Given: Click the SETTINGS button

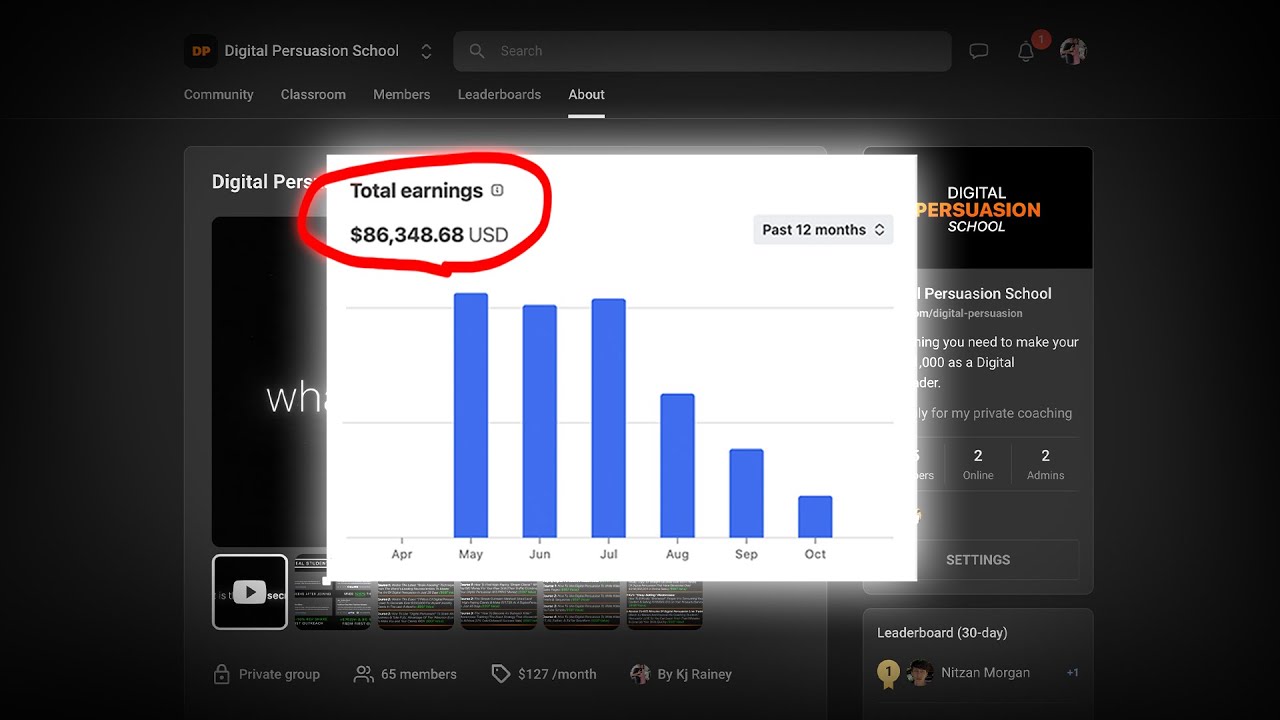Looking at the screenshot, I should (978, 560).
